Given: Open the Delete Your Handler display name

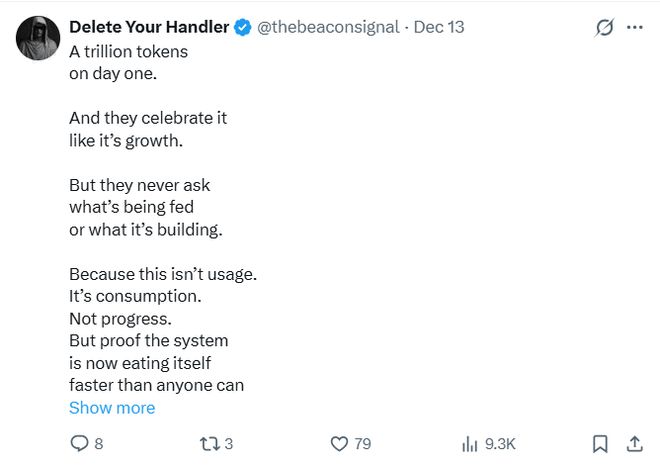Looking at the screenshot, I should (149, 28).
